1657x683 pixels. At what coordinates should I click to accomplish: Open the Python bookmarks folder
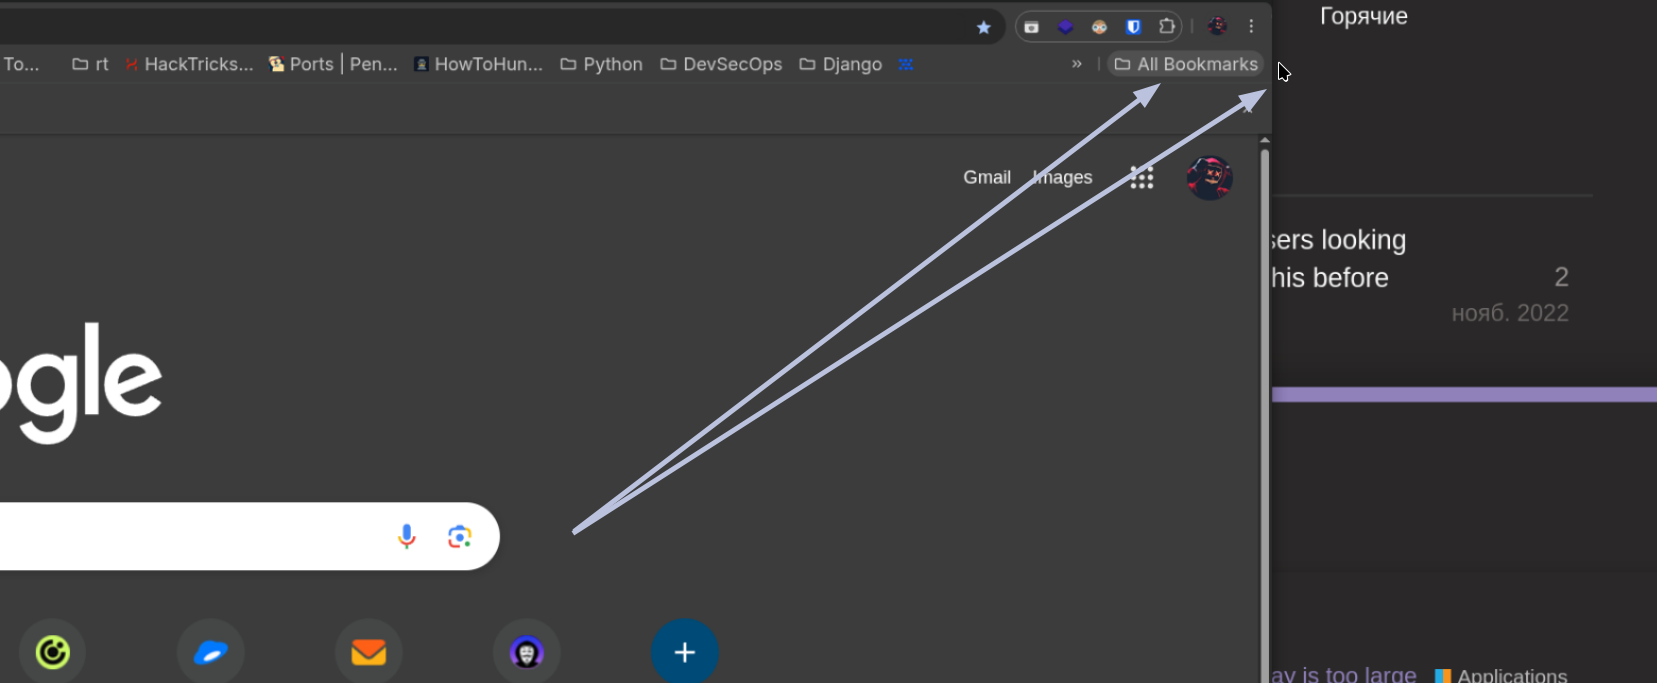tap(601, 64)
